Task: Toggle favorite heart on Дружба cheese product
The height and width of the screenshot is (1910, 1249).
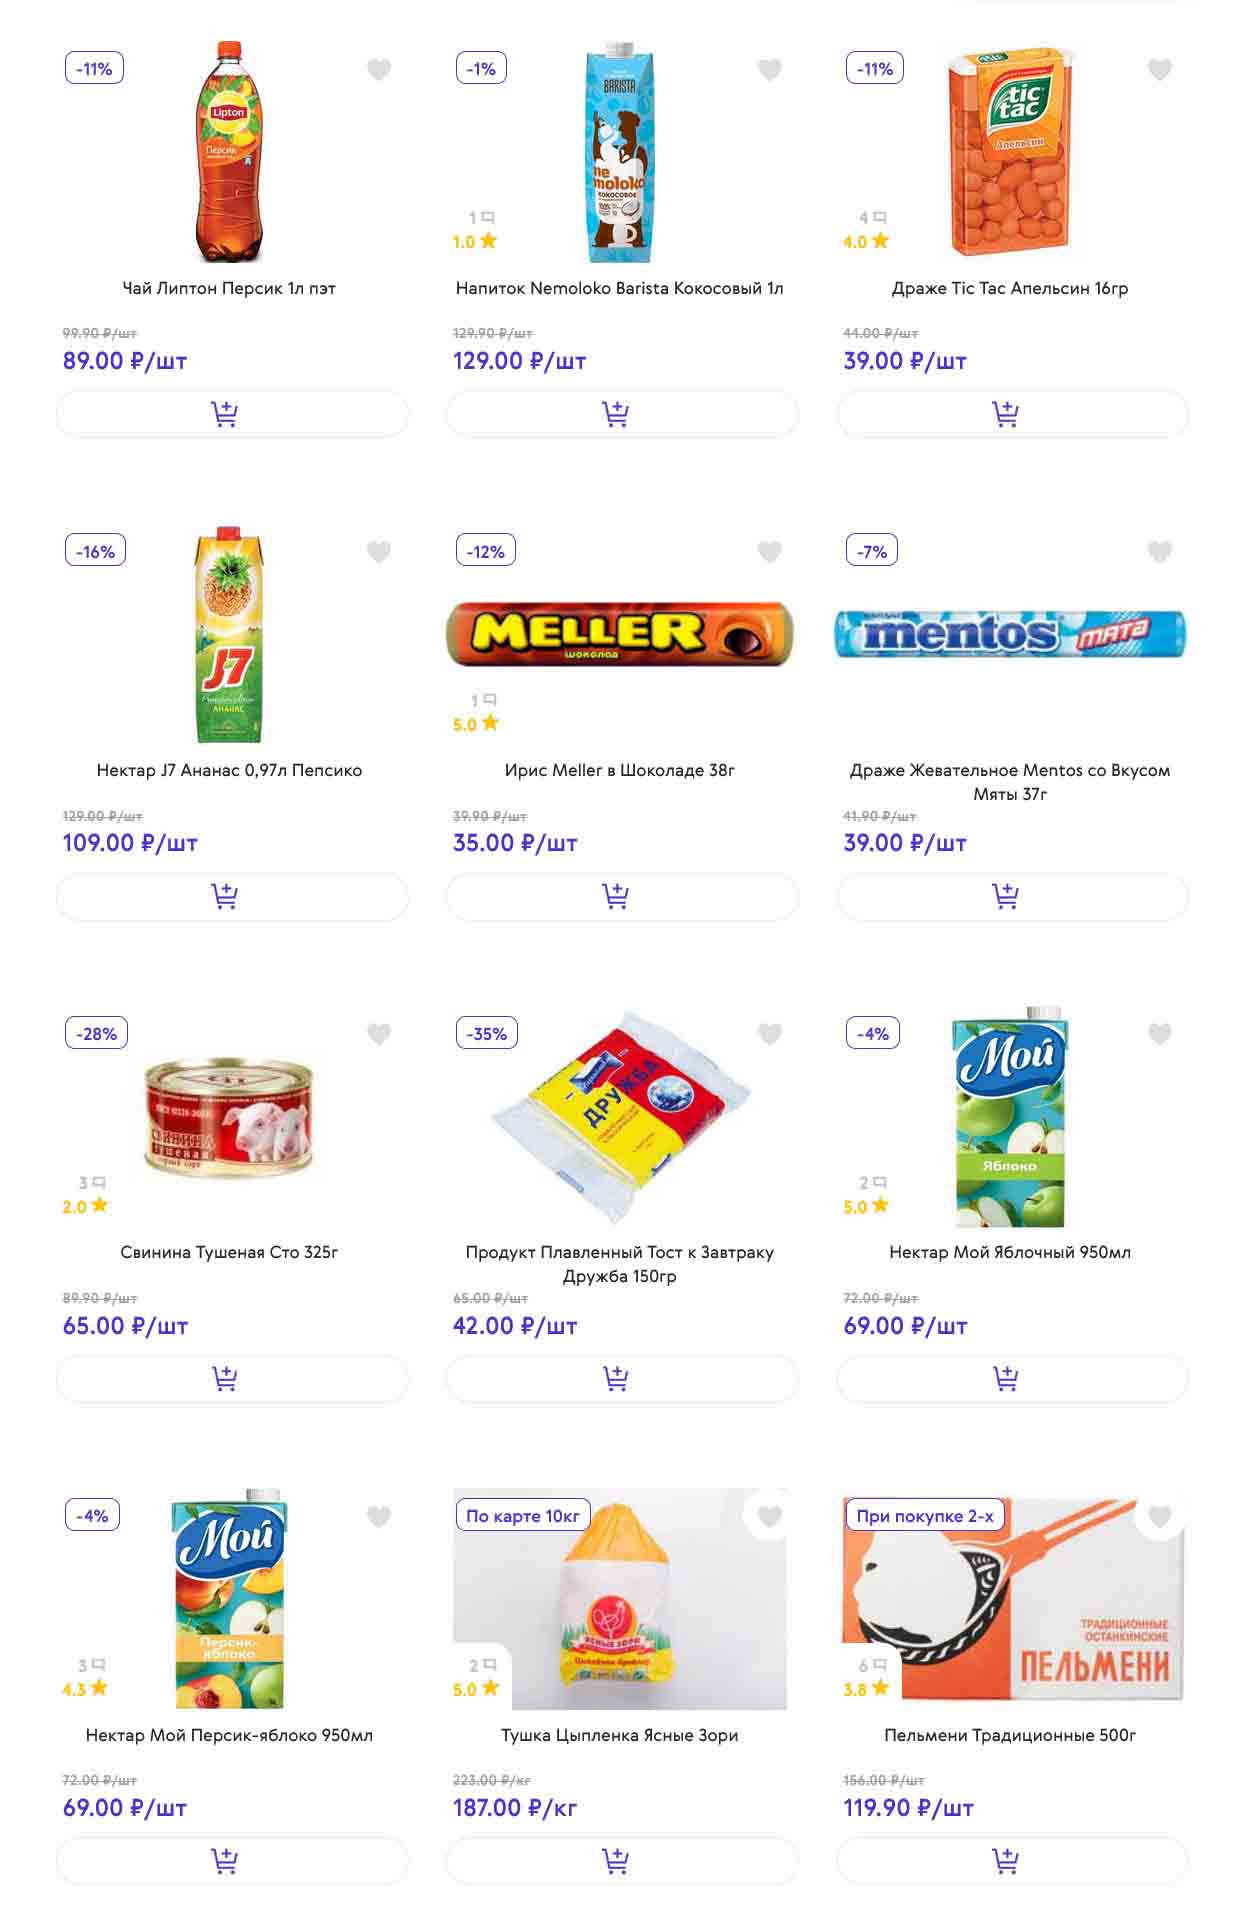Action: pos(769,1034)
